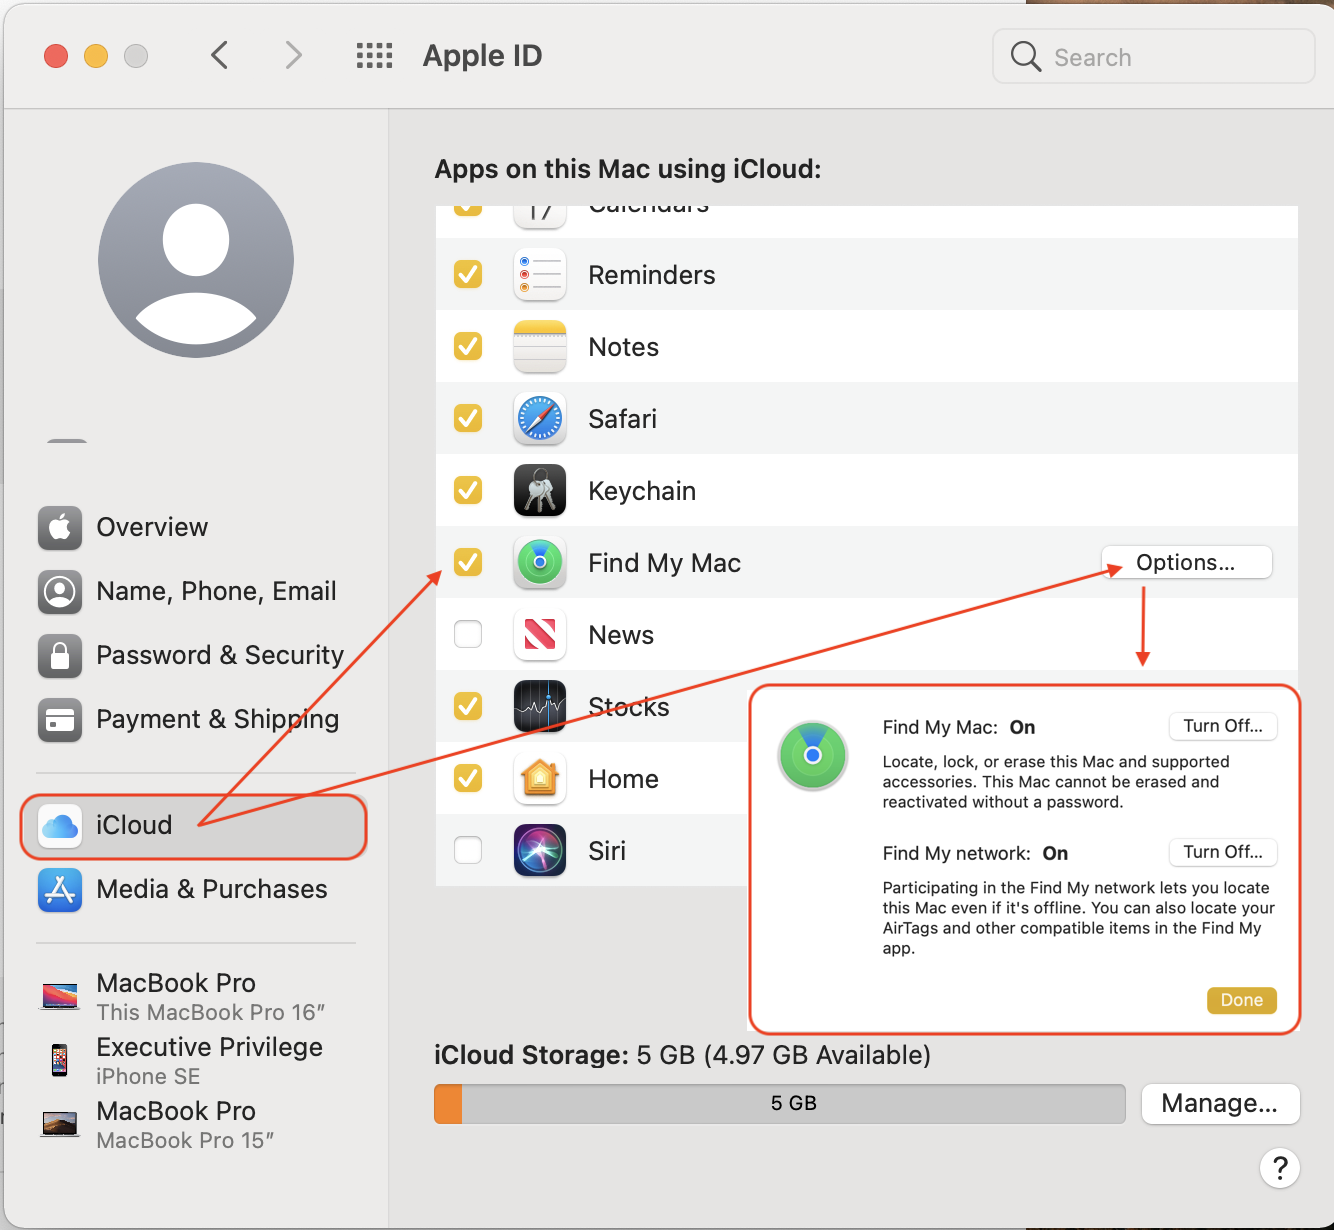Click the Safari label
Image resolution: width=1334 pixels, height=1230 pixels.
pos(622,419)
